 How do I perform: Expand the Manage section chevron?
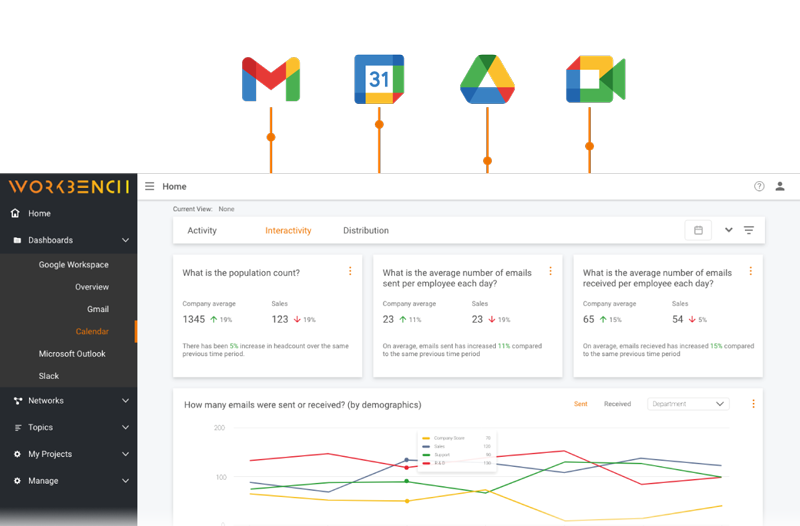[x=126, y=481]
